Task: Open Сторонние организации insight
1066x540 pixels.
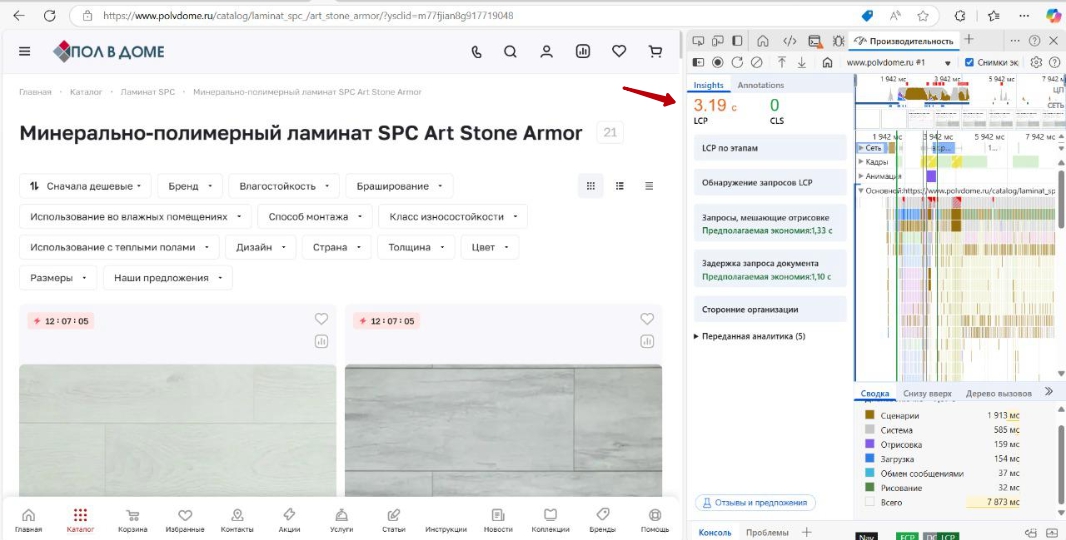Action: (770, 309)
